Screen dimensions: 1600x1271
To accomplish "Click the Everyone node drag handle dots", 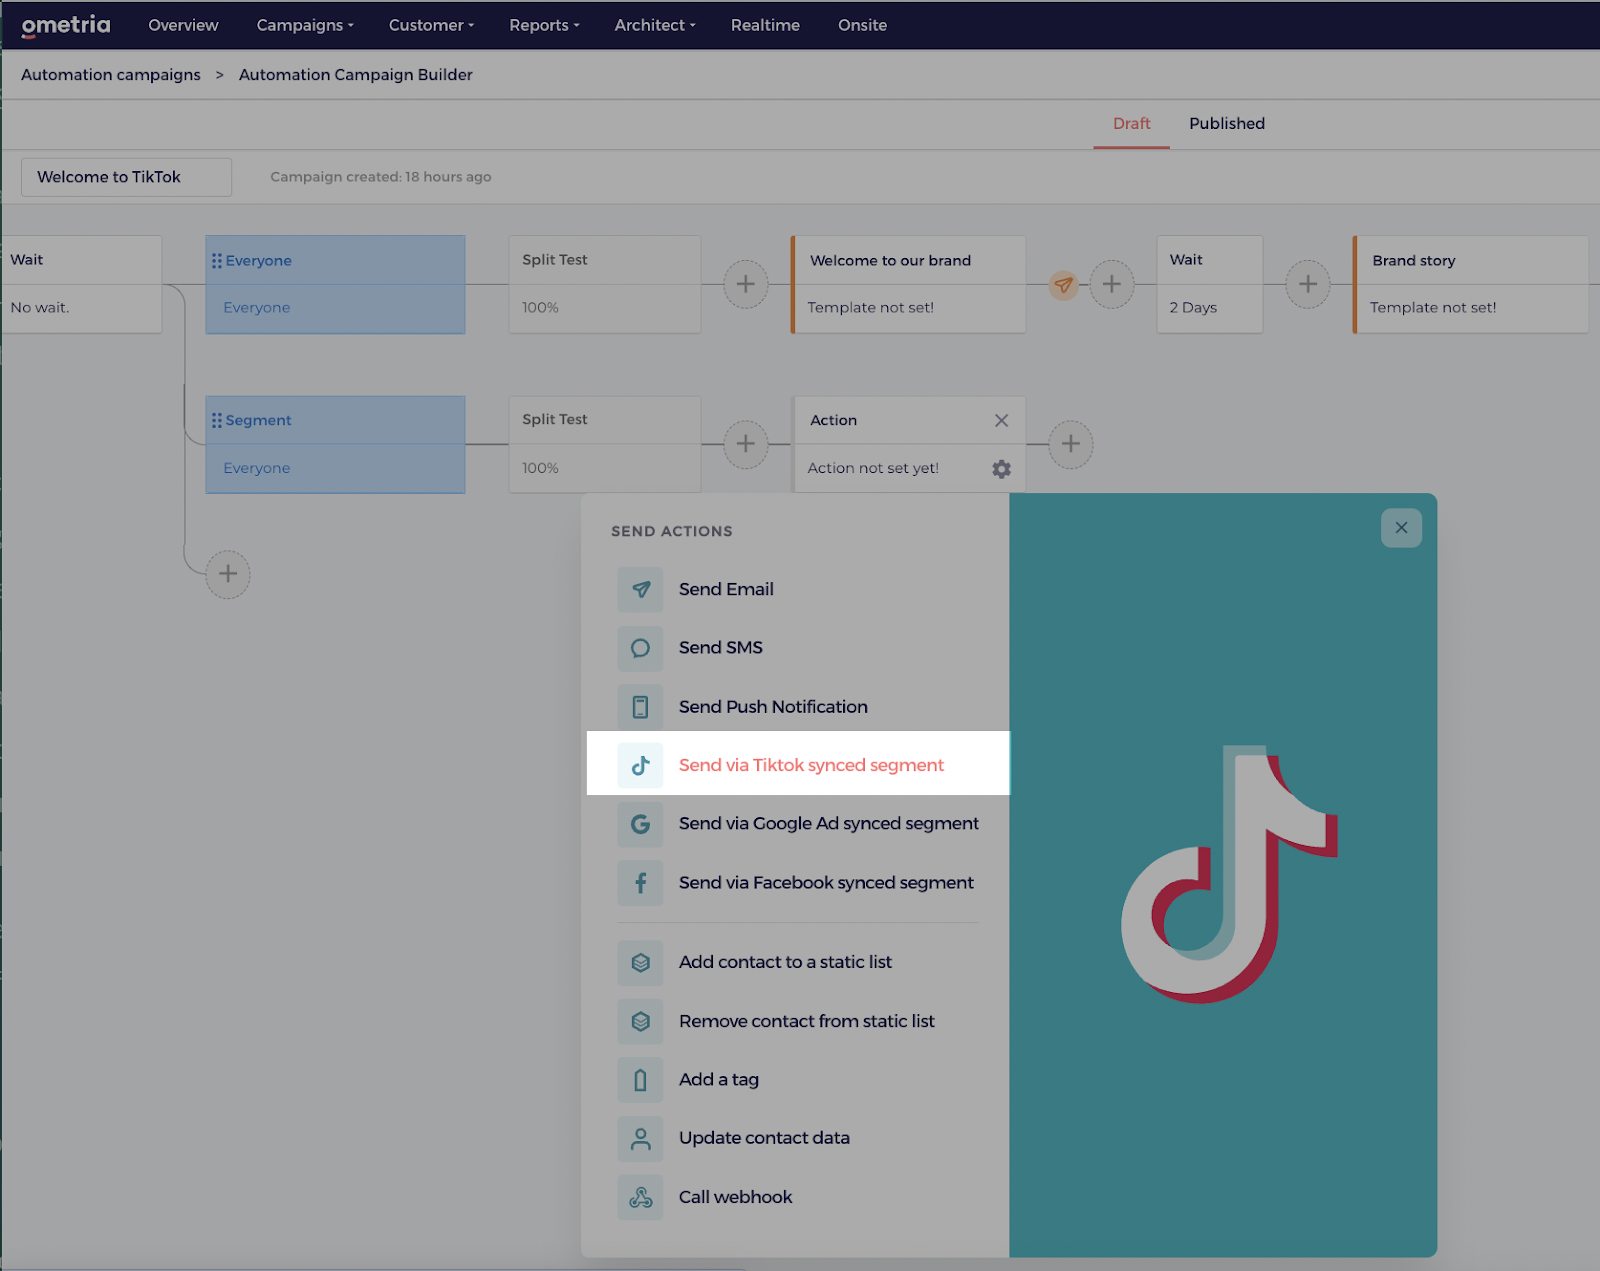I will (x=217, y=260).
